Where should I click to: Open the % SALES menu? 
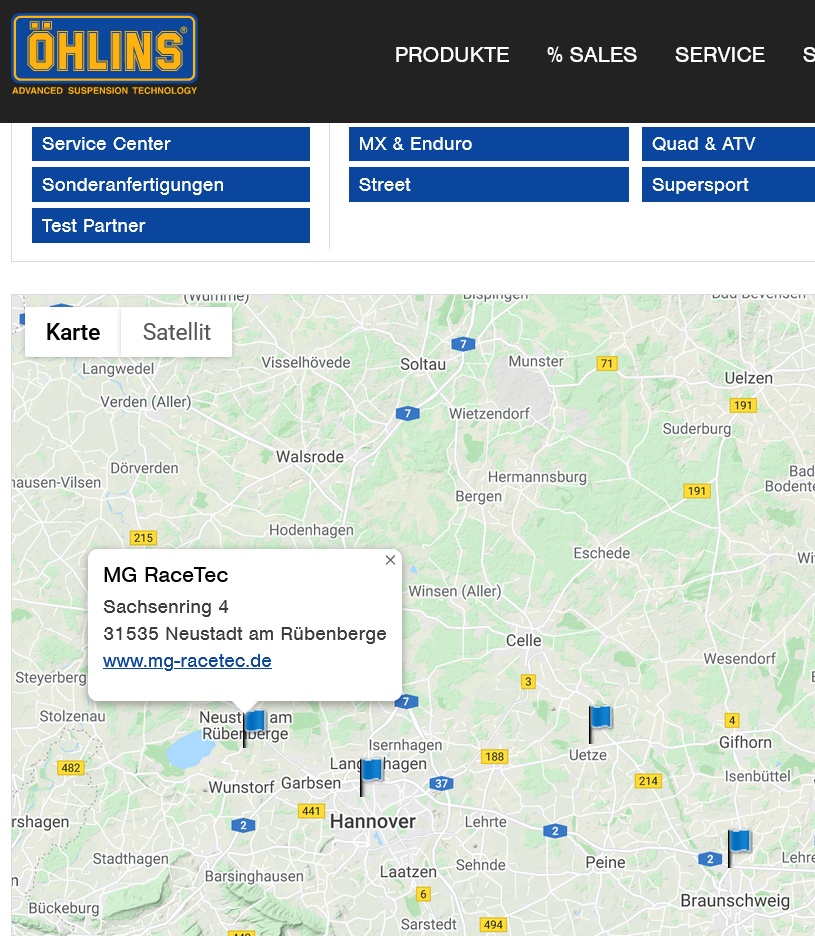pyautogui.click(x=592, y=55)
